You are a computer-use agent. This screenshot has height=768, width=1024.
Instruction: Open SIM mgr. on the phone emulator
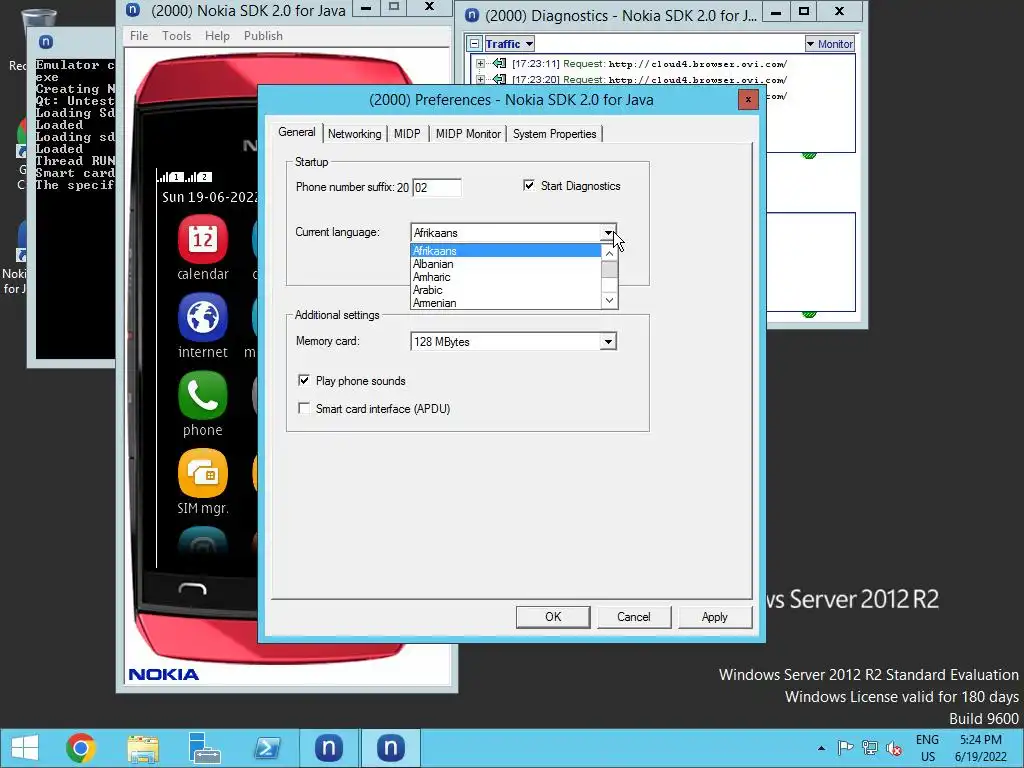coord(202,473)
